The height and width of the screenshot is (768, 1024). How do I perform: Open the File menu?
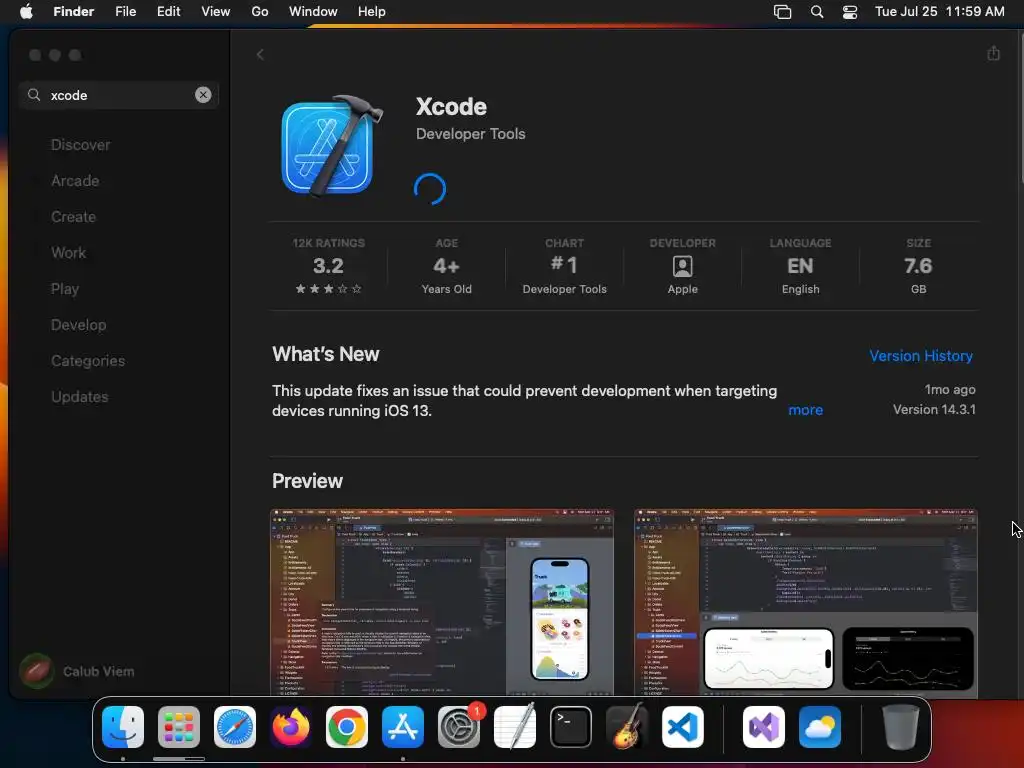click(x=125, y=11)
